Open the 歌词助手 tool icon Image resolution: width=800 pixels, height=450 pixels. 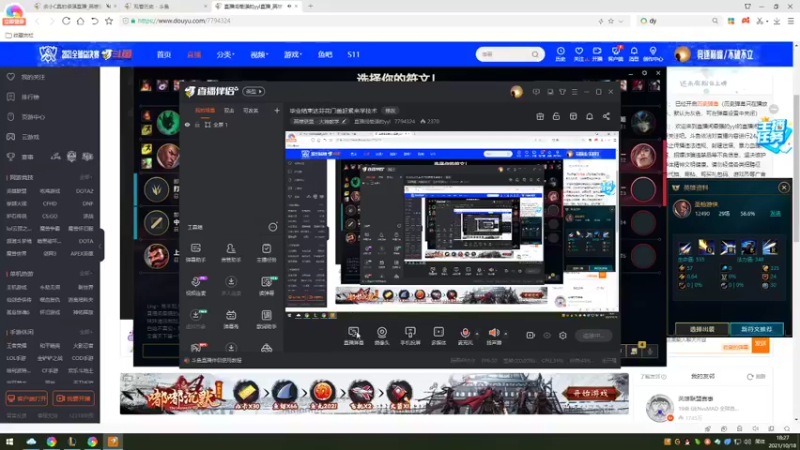tap(266, 319)
